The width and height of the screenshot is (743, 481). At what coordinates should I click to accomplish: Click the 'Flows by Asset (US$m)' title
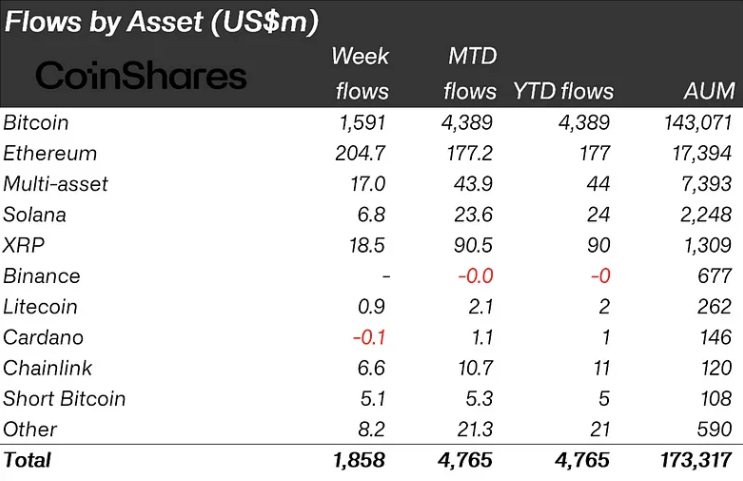point(161,24)
